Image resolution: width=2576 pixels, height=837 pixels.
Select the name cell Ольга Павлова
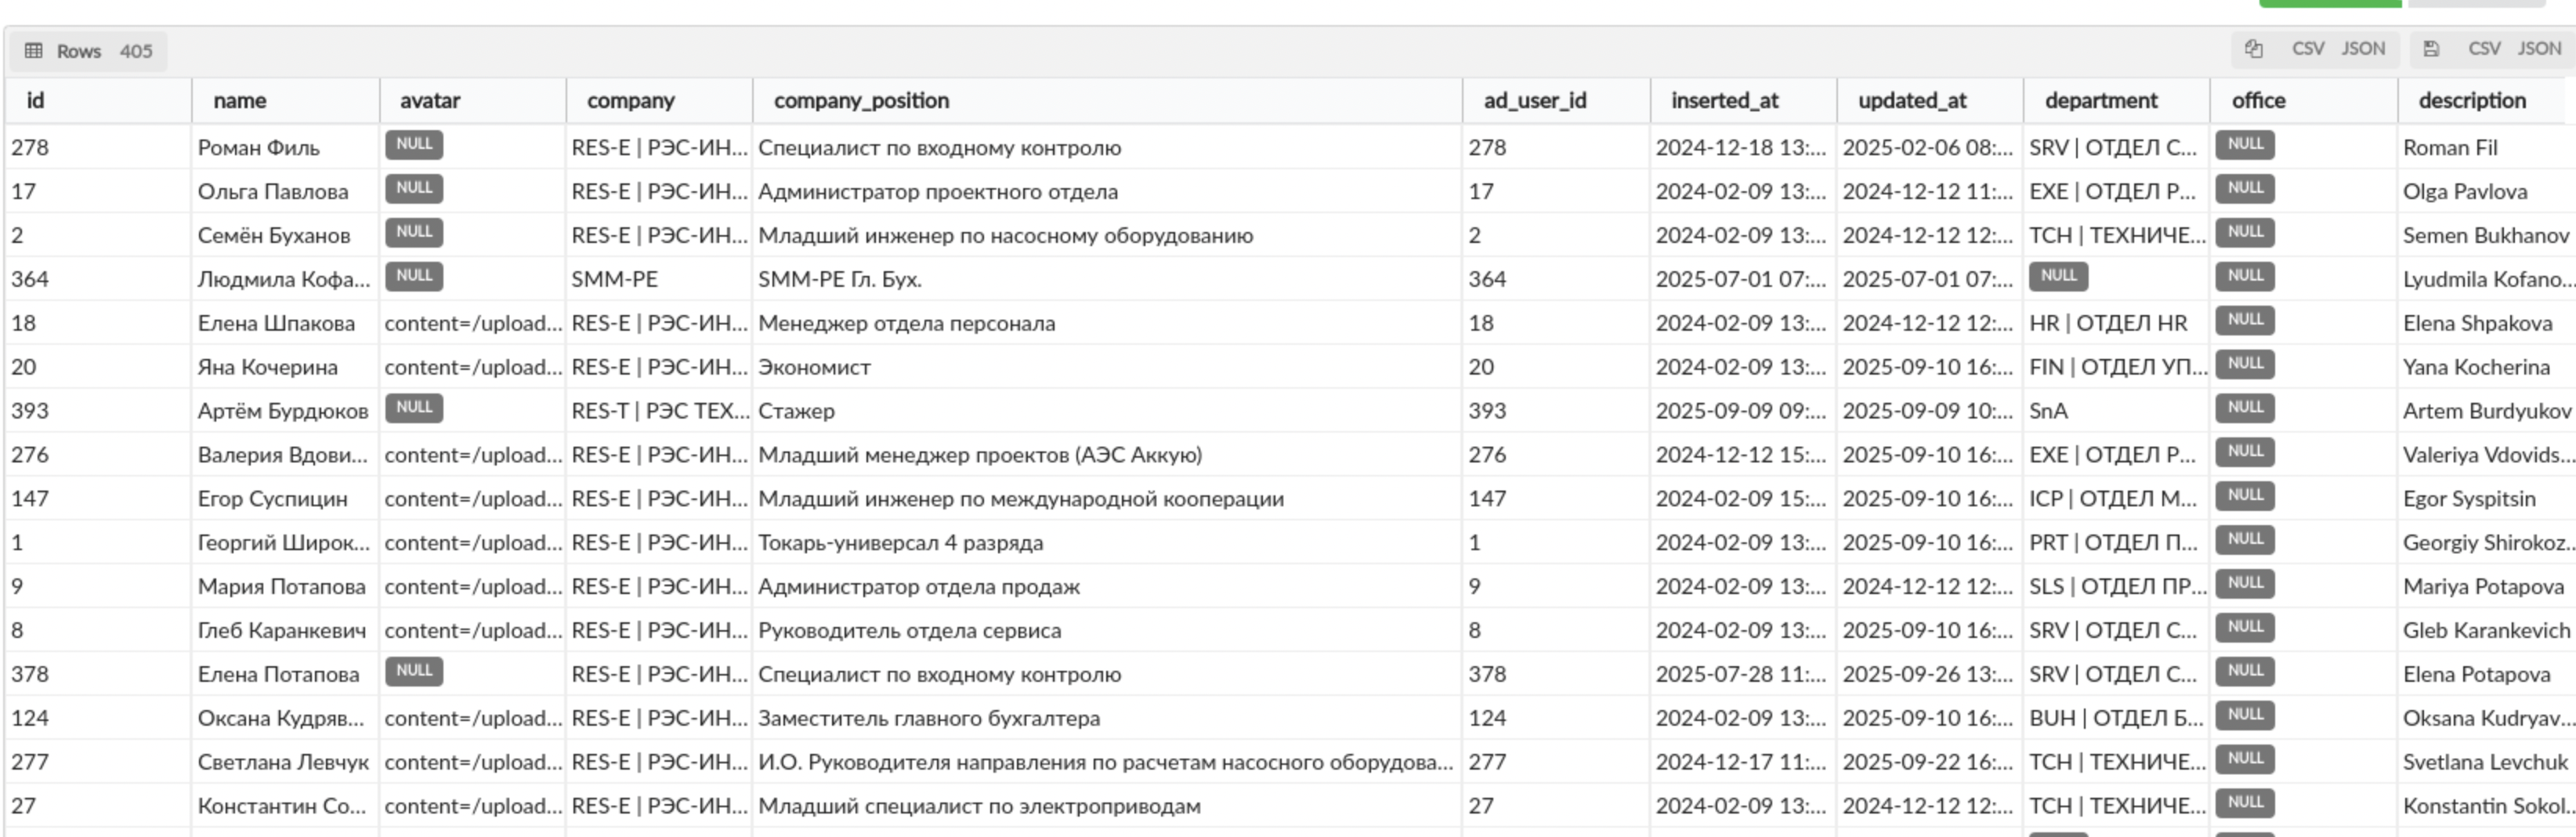273,192
